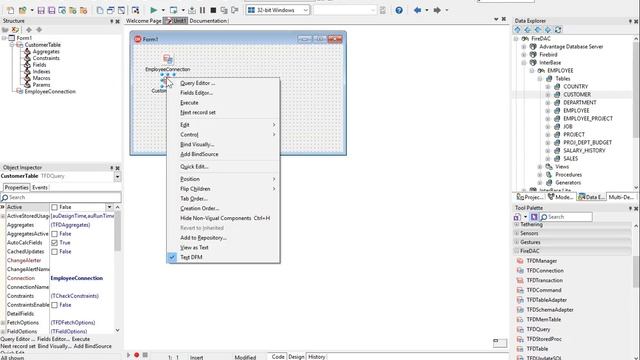640x360 pixels.
Task: Open Help via the blue question icon
Action: 399,10
